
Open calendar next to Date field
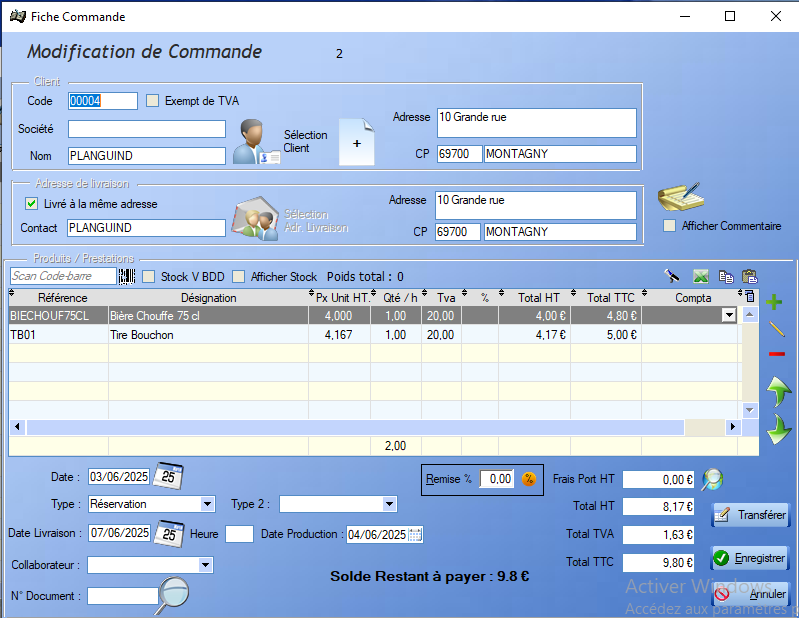171,475
